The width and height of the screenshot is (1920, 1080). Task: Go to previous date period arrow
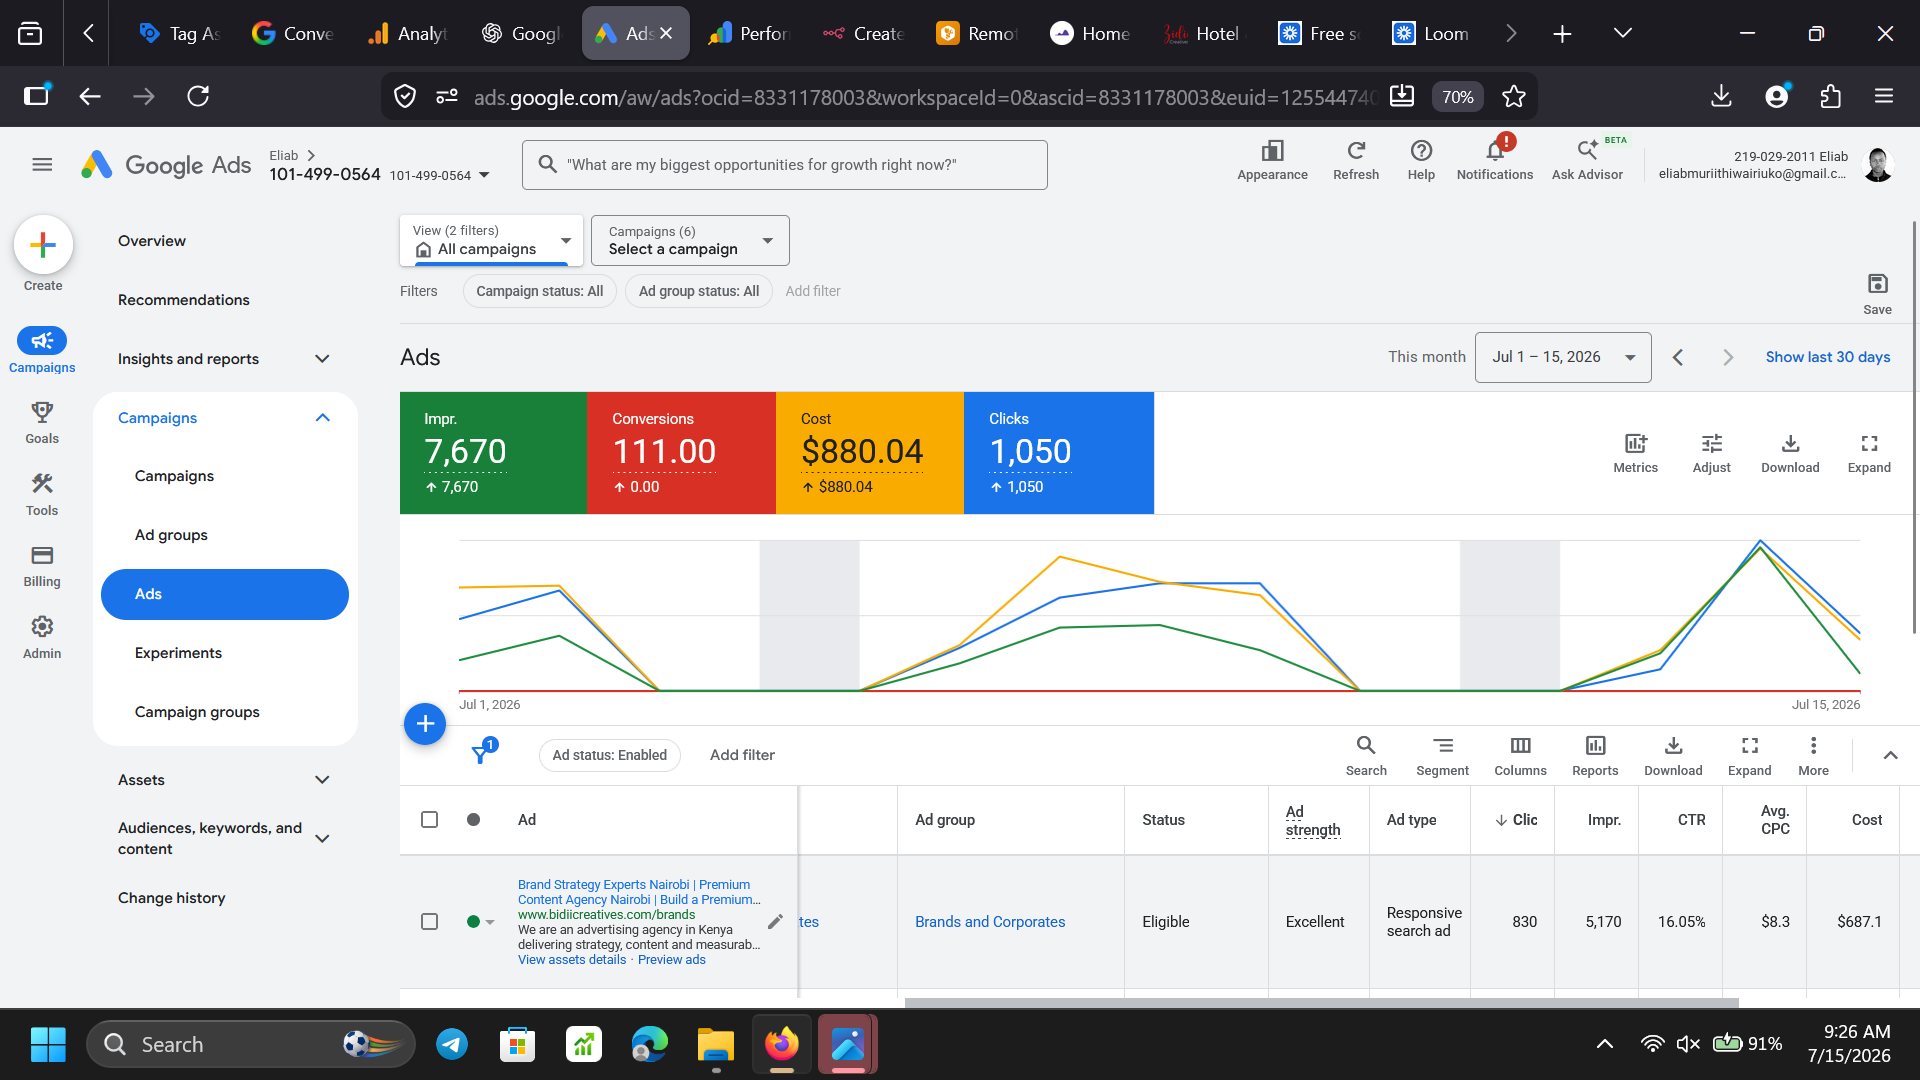[x=1678, y=357]
